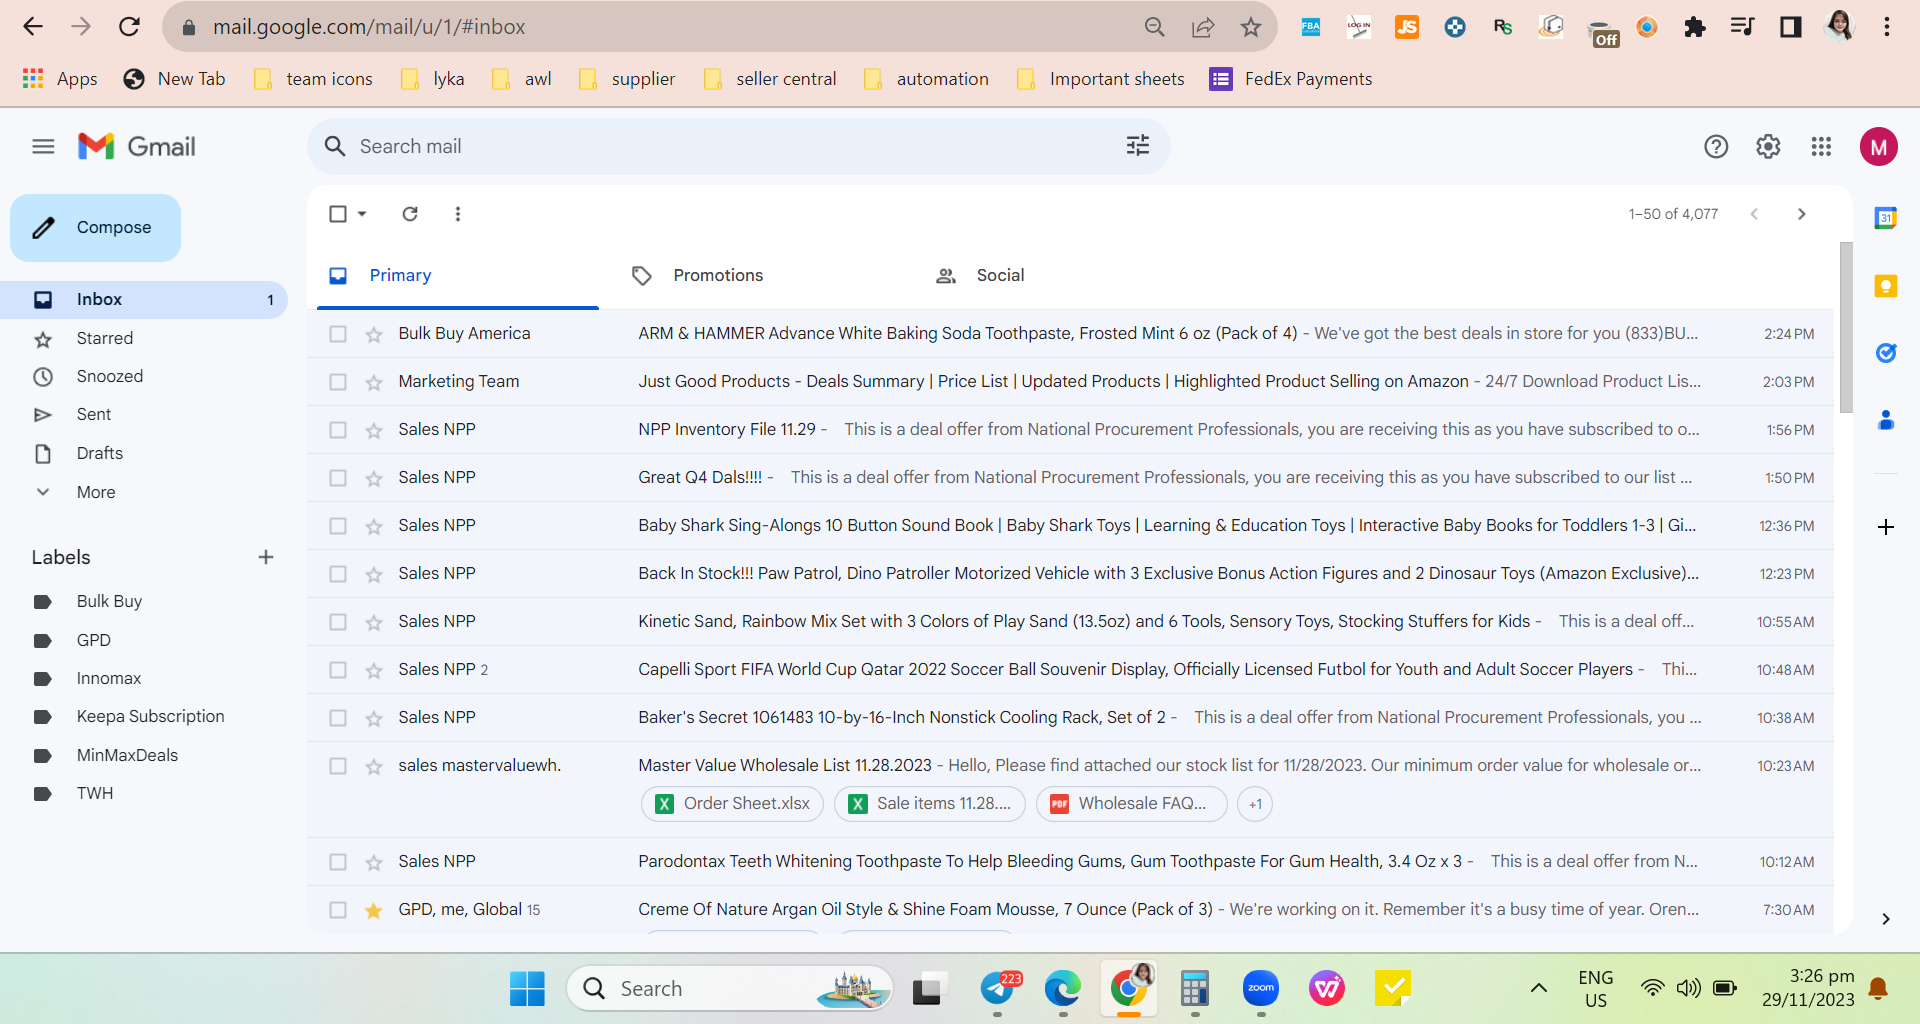The width and height of the screenshot is (1920, 1024).
Task: Check the NPP Inventory File 11.29 email
Action: click(338, 430)
